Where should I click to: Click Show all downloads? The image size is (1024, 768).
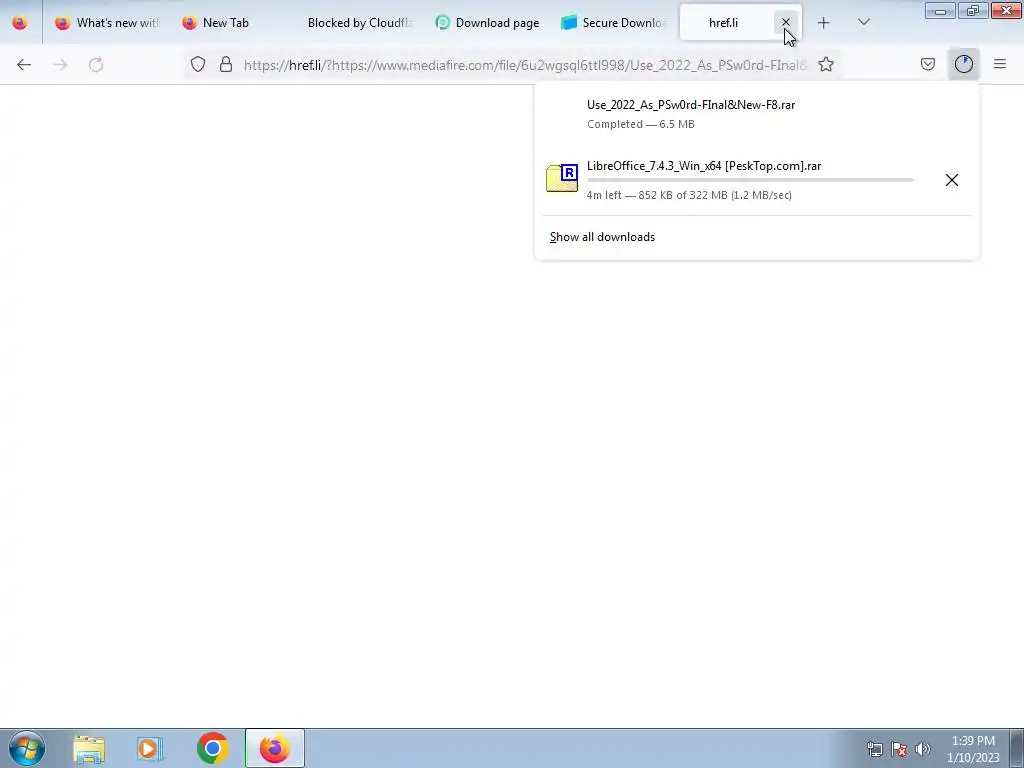tap(602, 237)
